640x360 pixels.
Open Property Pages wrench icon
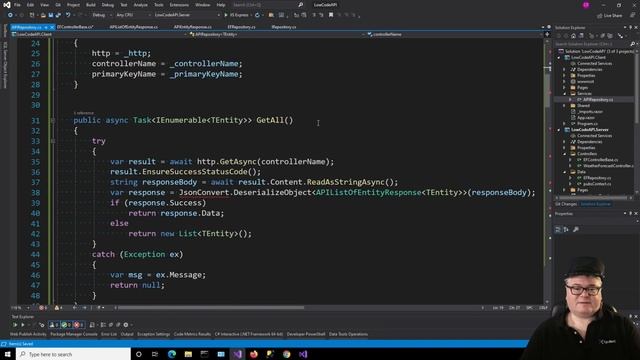click(x=576, y=230)
